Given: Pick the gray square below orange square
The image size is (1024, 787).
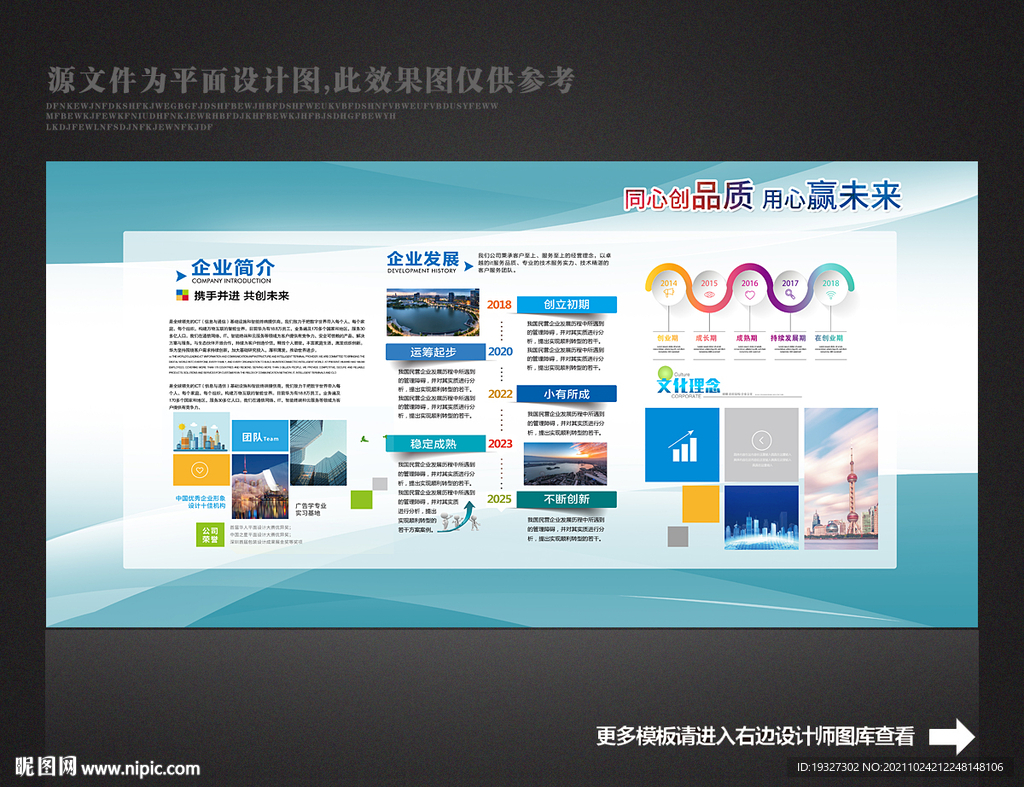Looking at the screenshot, I should pos(678,537).
